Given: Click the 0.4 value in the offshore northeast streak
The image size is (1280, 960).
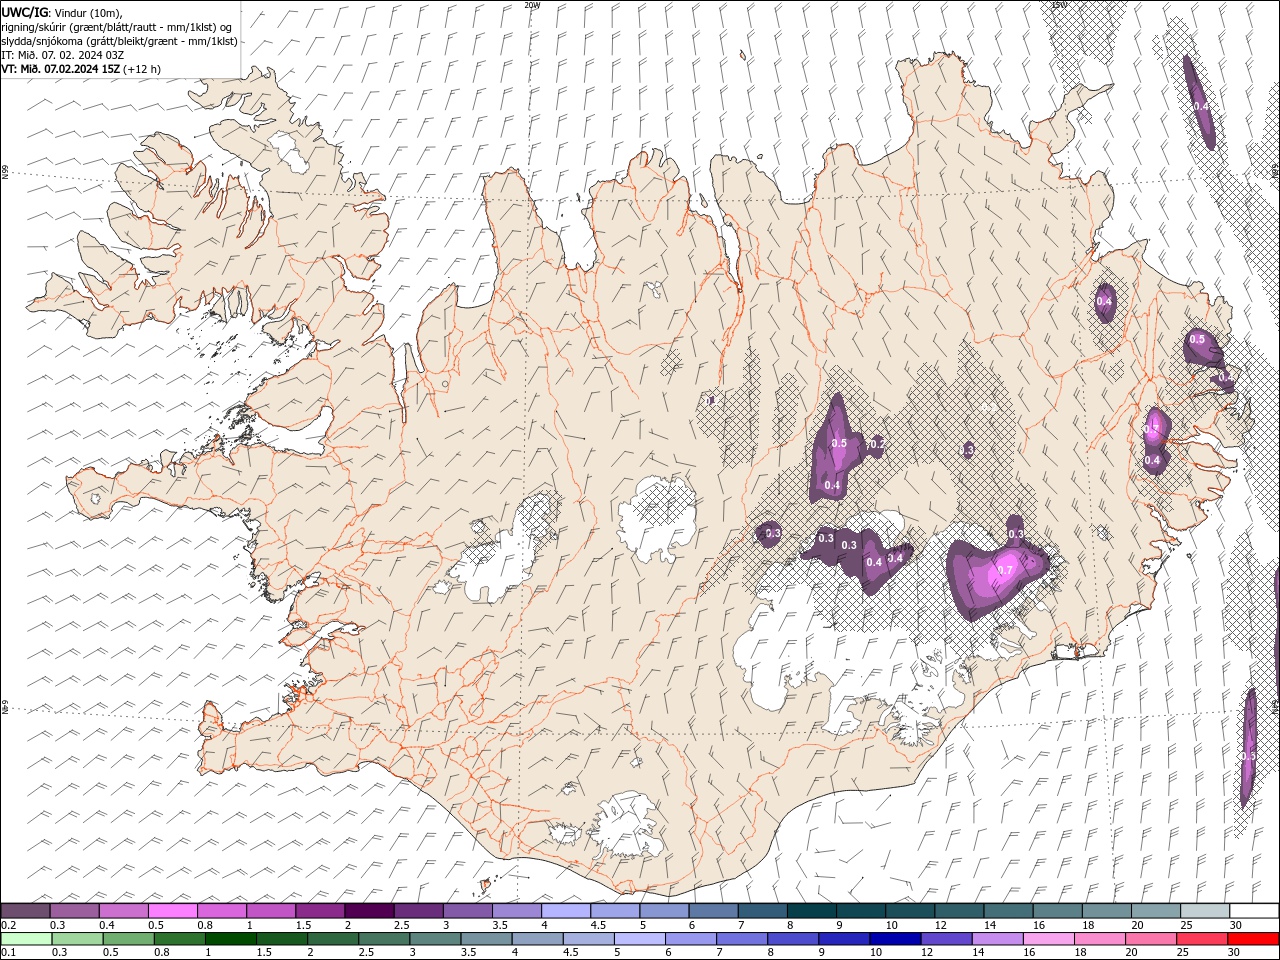Looking at the screenshot, I should (x=1200, y=106).
